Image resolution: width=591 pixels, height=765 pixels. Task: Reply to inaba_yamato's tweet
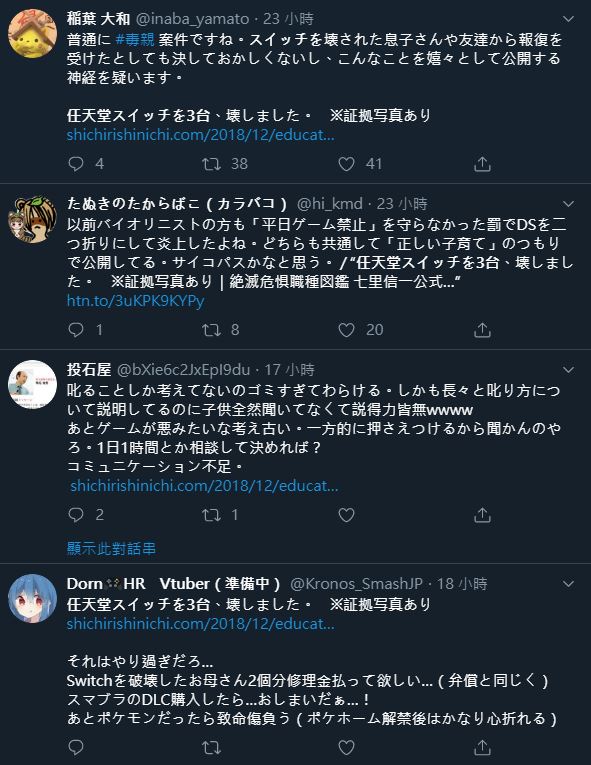tap(76, 164)
